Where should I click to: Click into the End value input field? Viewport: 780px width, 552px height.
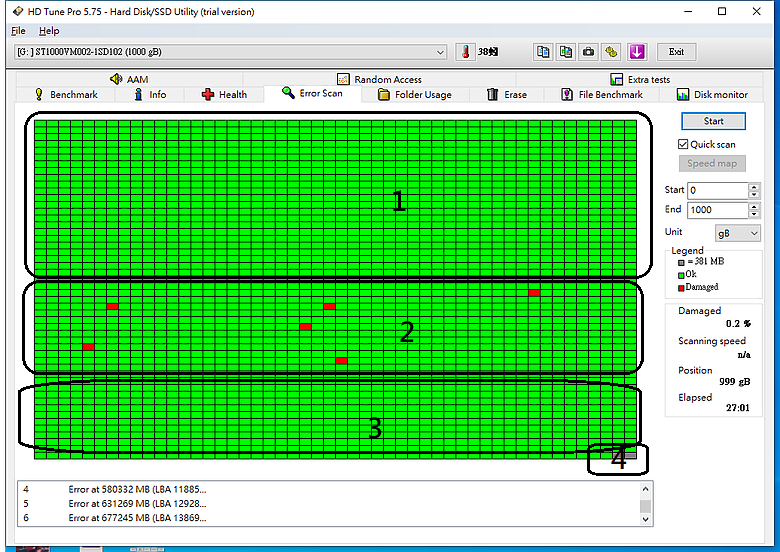point(715,211)
